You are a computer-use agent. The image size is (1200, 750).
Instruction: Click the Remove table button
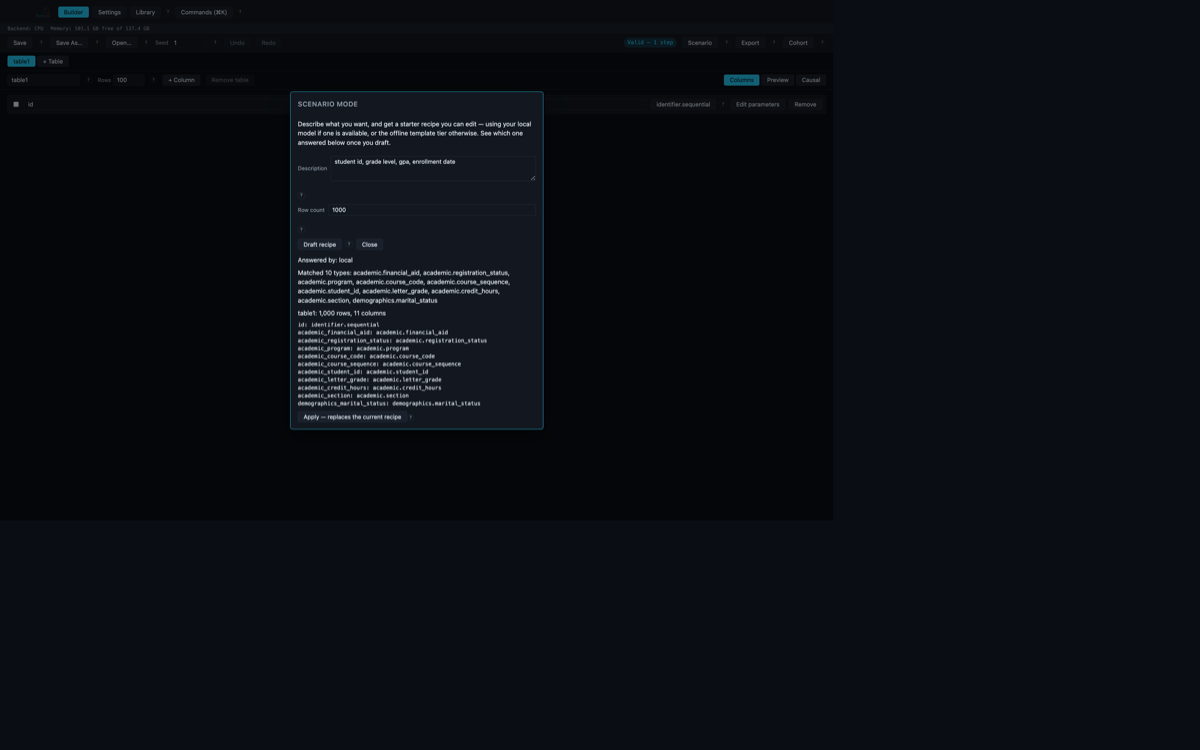point(230,80)
